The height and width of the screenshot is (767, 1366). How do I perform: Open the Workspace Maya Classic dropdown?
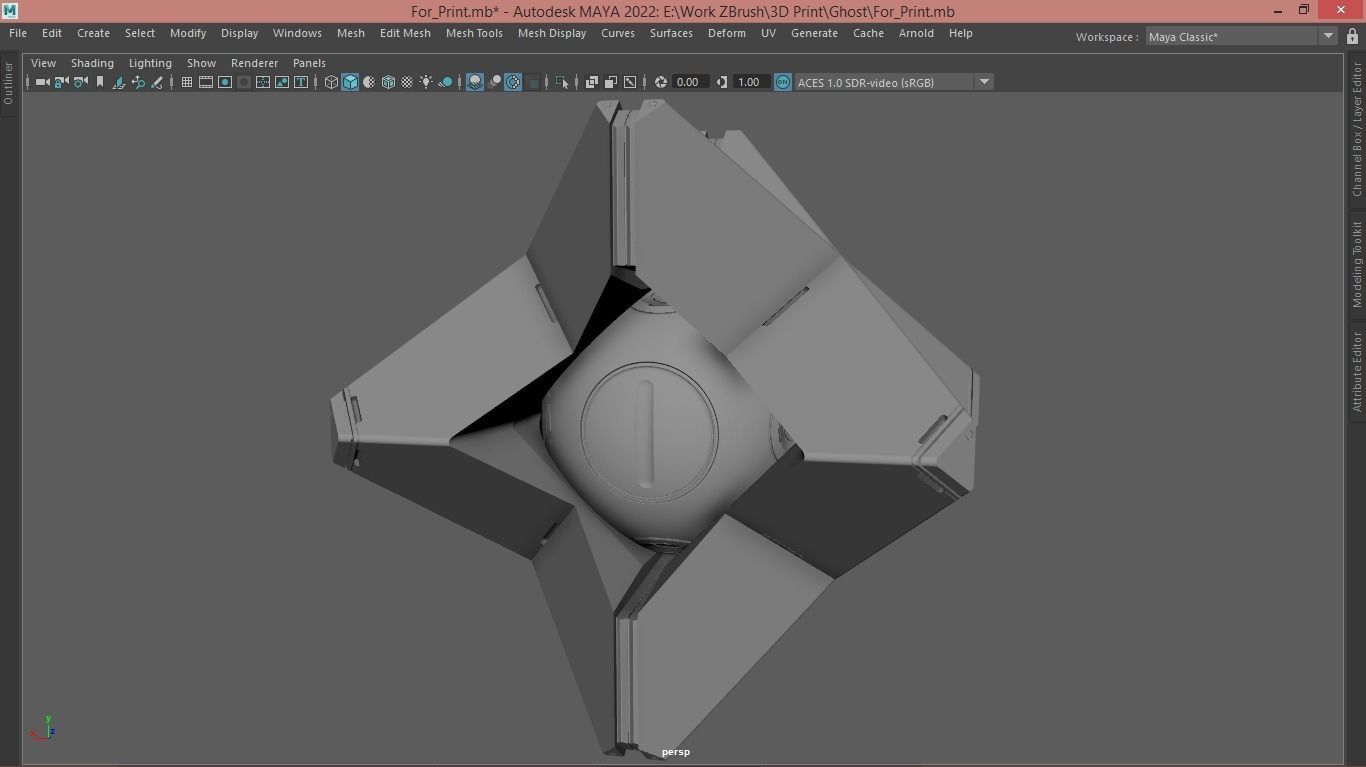(x=1241, y=37)
